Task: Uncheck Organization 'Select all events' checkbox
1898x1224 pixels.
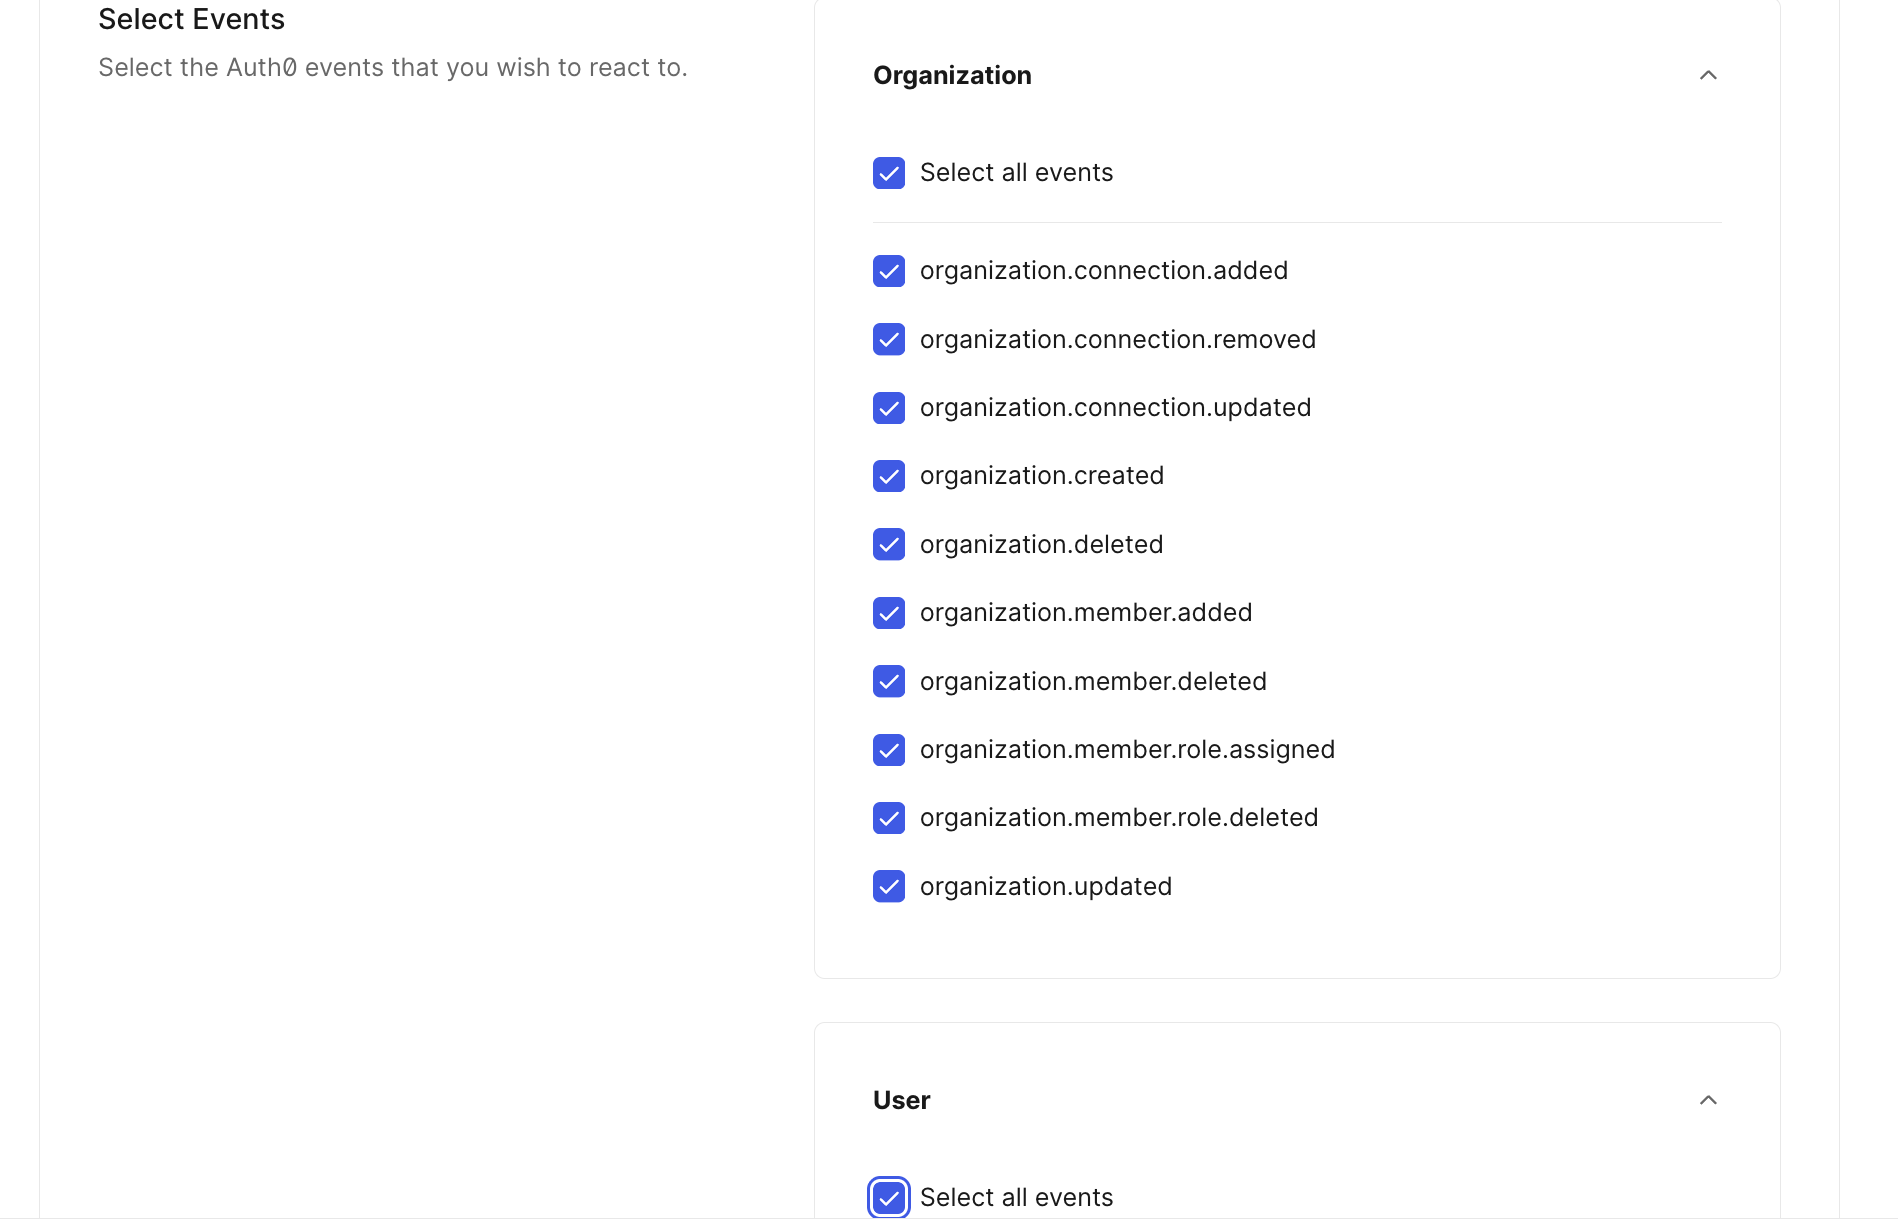Action: [x=889, y=173]
